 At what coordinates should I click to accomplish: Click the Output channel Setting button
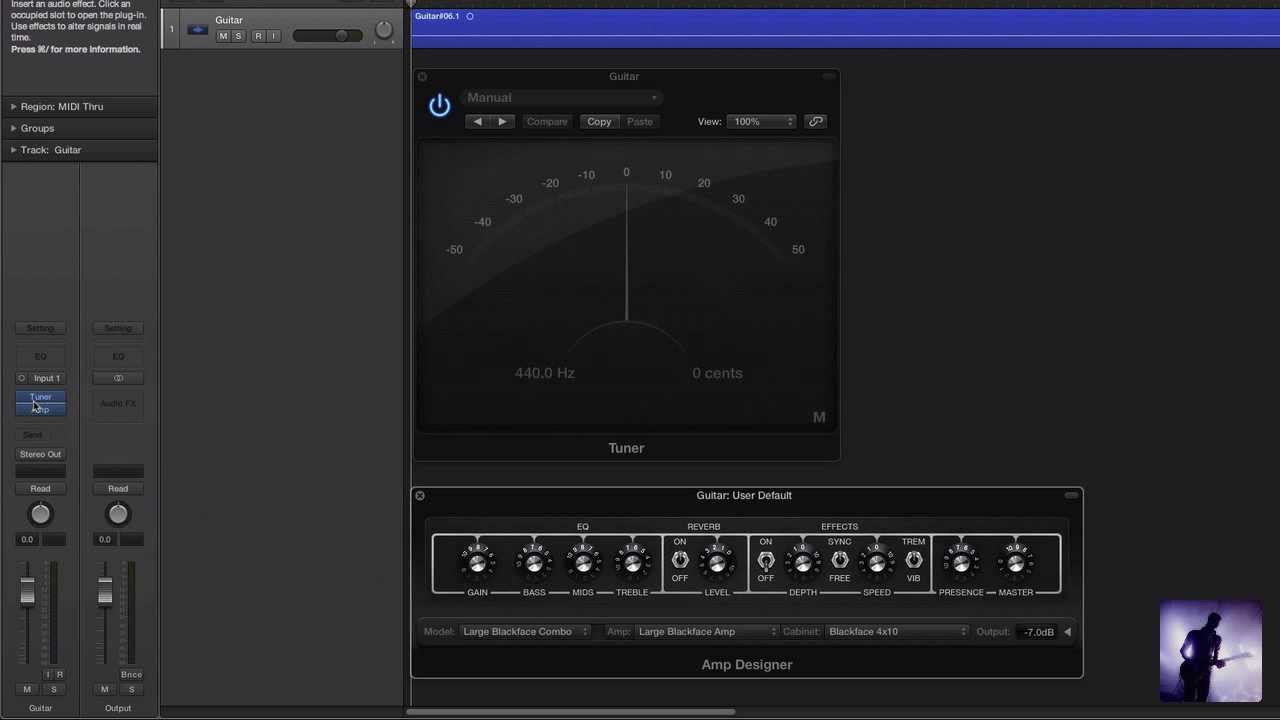(x=118, y=328)
